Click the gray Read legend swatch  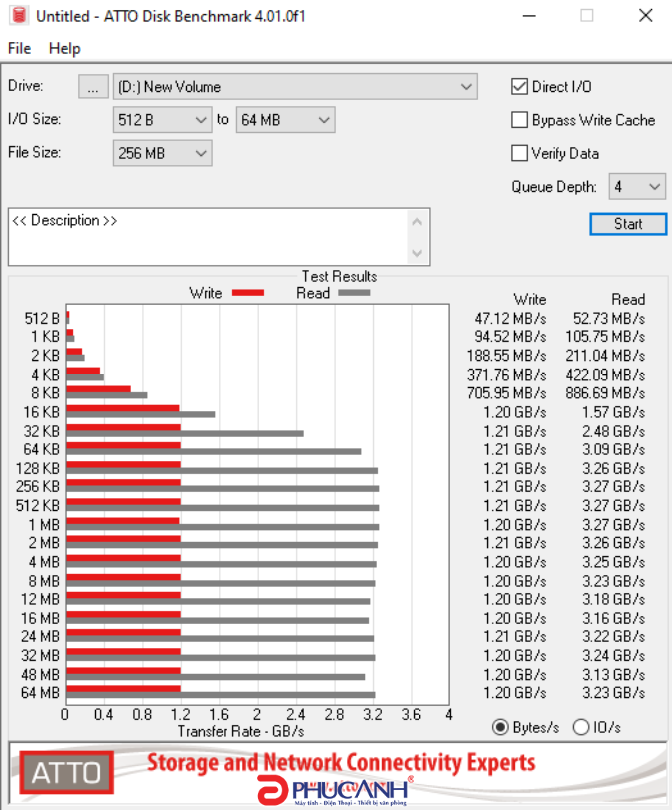pos(354,293)
